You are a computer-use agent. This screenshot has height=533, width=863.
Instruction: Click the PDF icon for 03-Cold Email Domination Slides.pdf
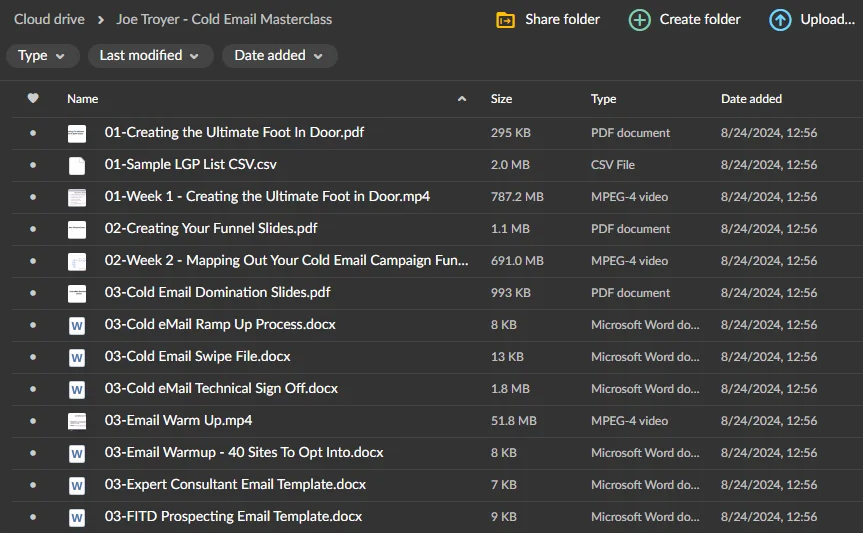coord(77,293)
